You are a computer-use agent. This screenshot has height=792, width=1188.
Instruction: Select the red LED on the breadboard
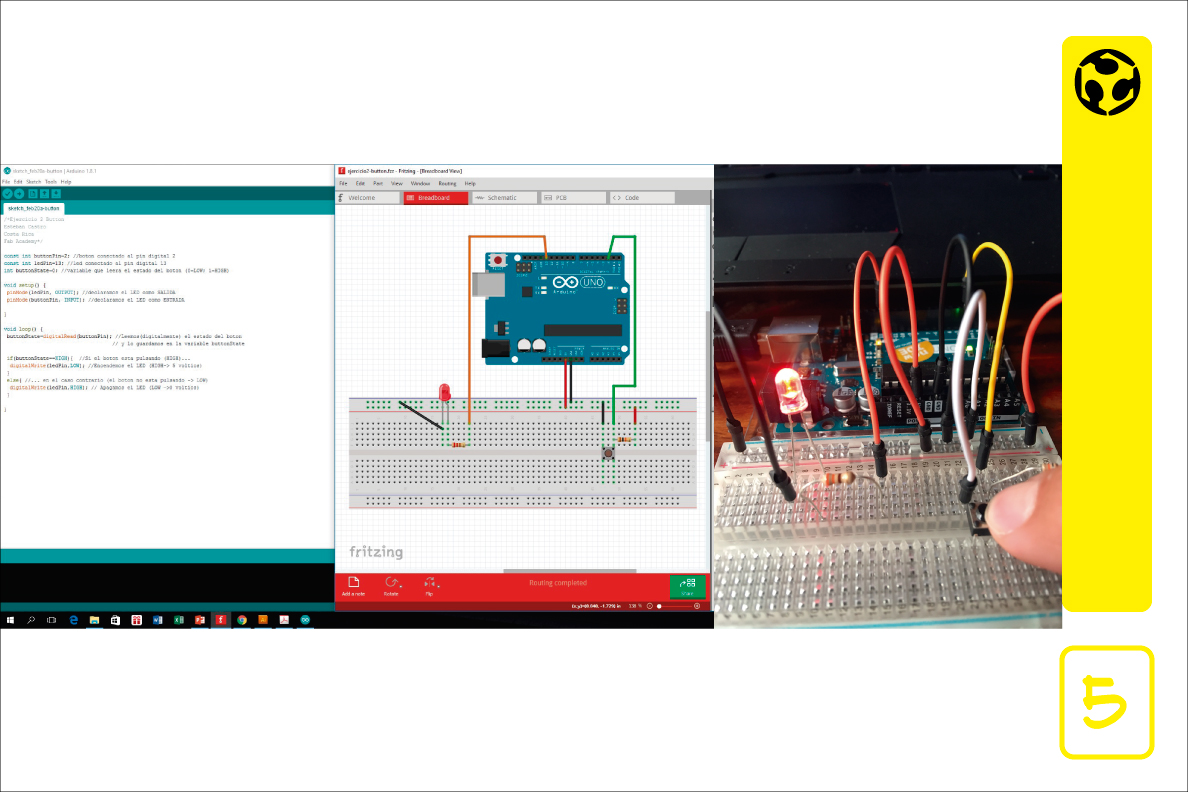tap(445, 394)
